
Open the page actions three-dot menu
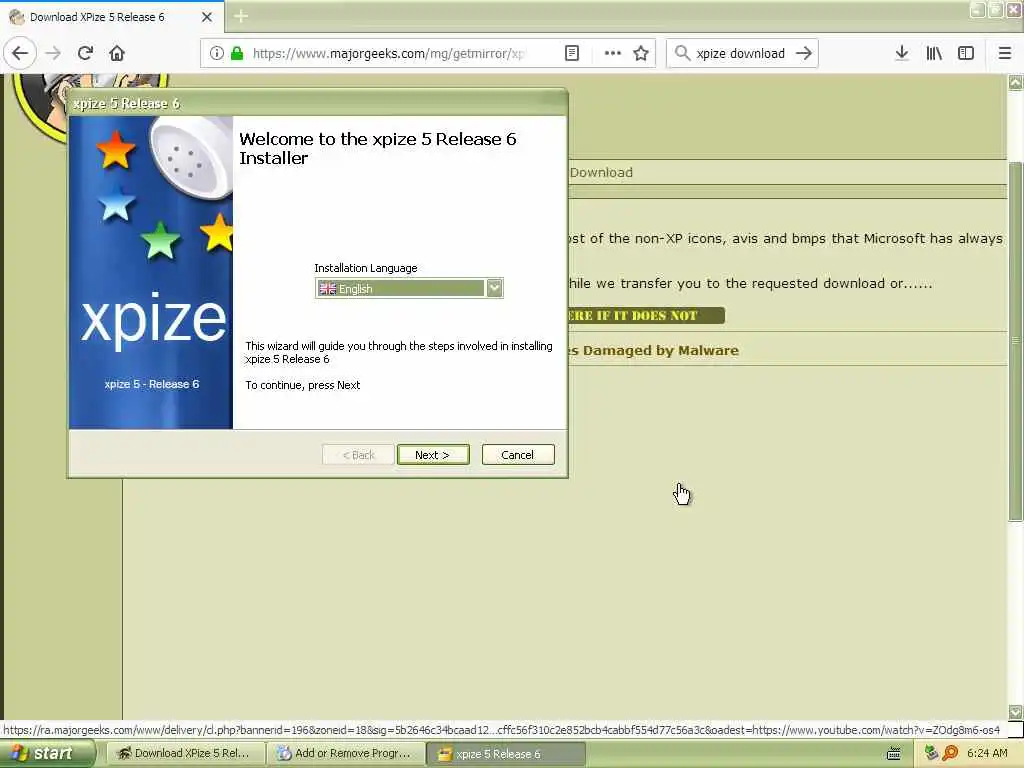pyautogui.click(x=613, y=53)
